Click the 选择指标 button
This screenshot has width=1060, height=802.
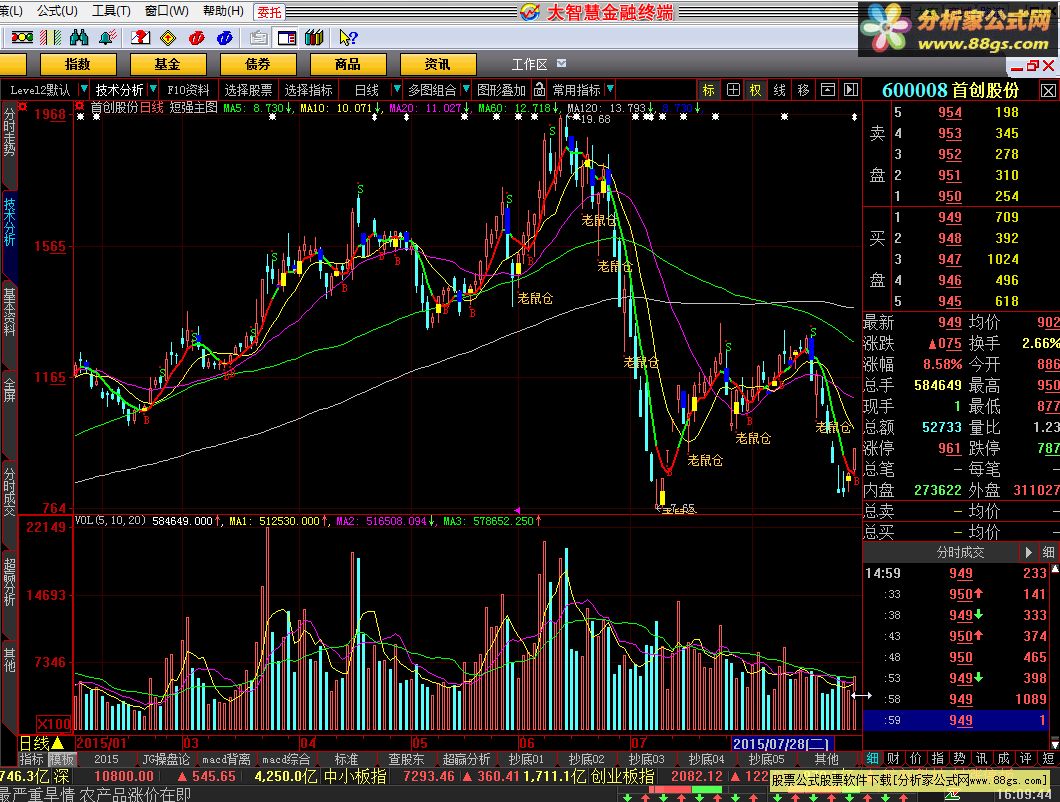308,90
